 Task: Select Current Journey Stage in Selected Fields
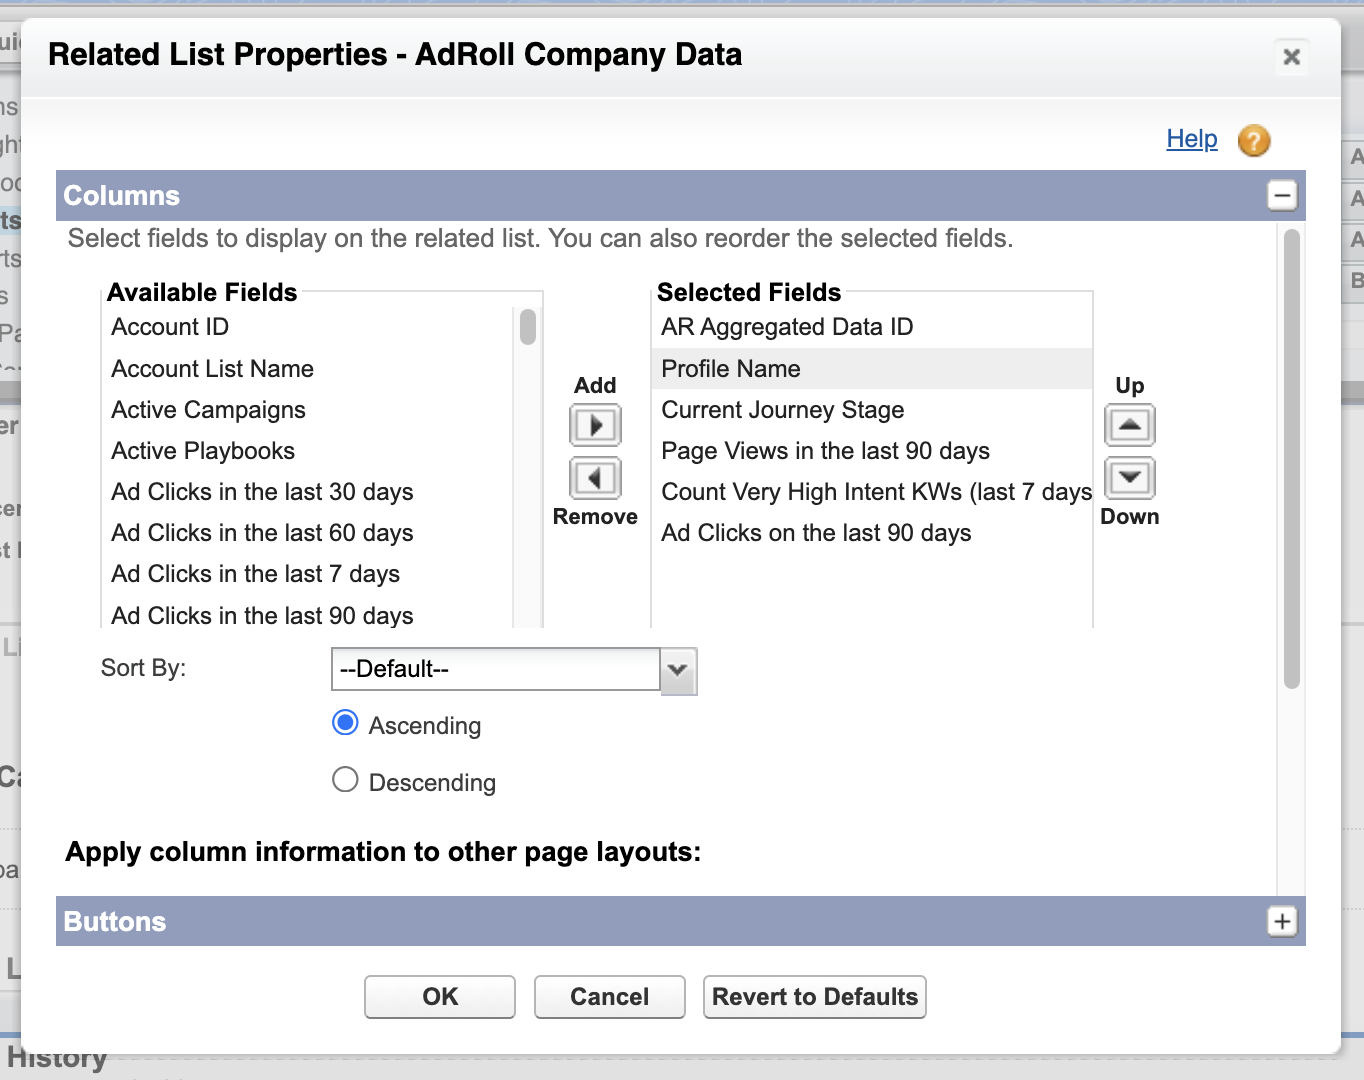pos(782,410)
